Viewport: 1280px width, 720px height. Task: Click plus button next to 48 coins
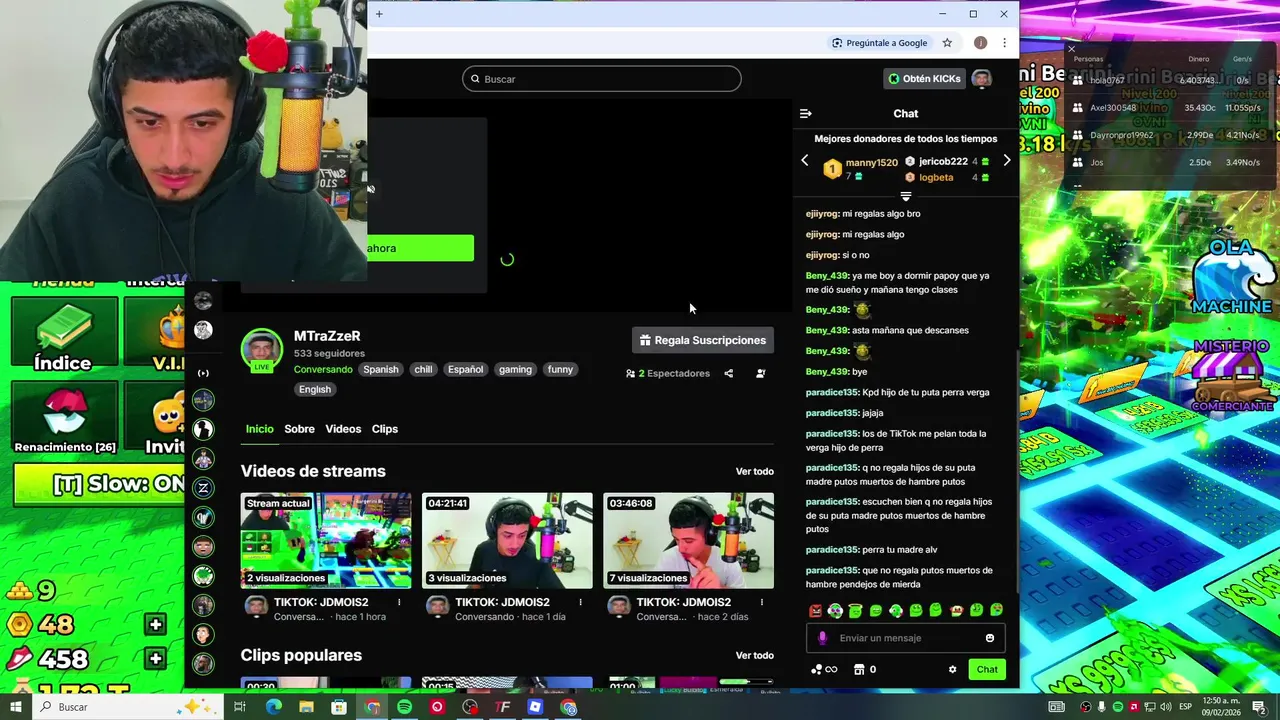155,625
